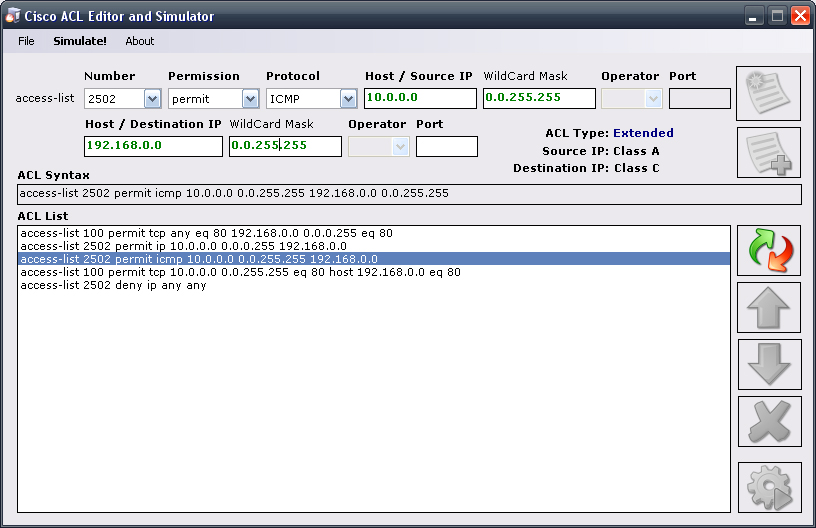The height and width of the screenshot is (528, 816).
Task: Click the destination WildCard Mask field
Action: (x=285, y=146)
